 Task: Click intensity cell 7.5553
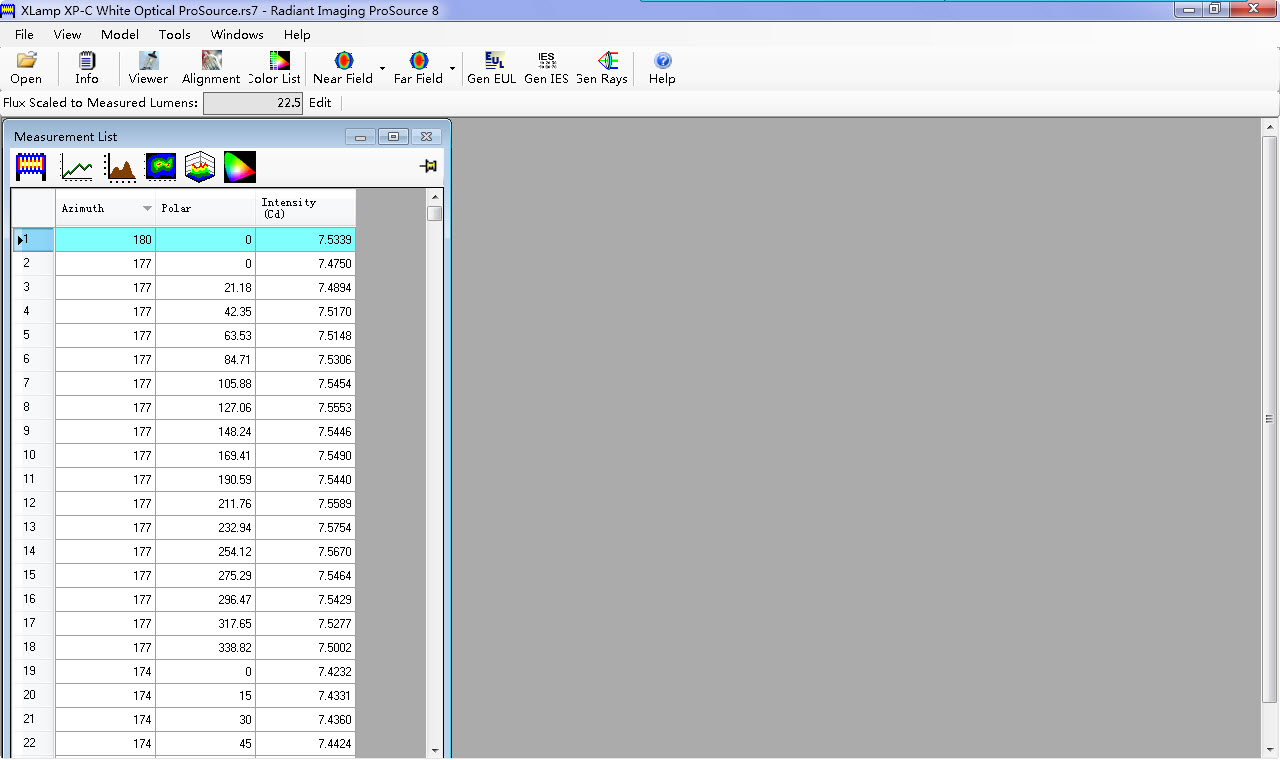pos(306,408)
